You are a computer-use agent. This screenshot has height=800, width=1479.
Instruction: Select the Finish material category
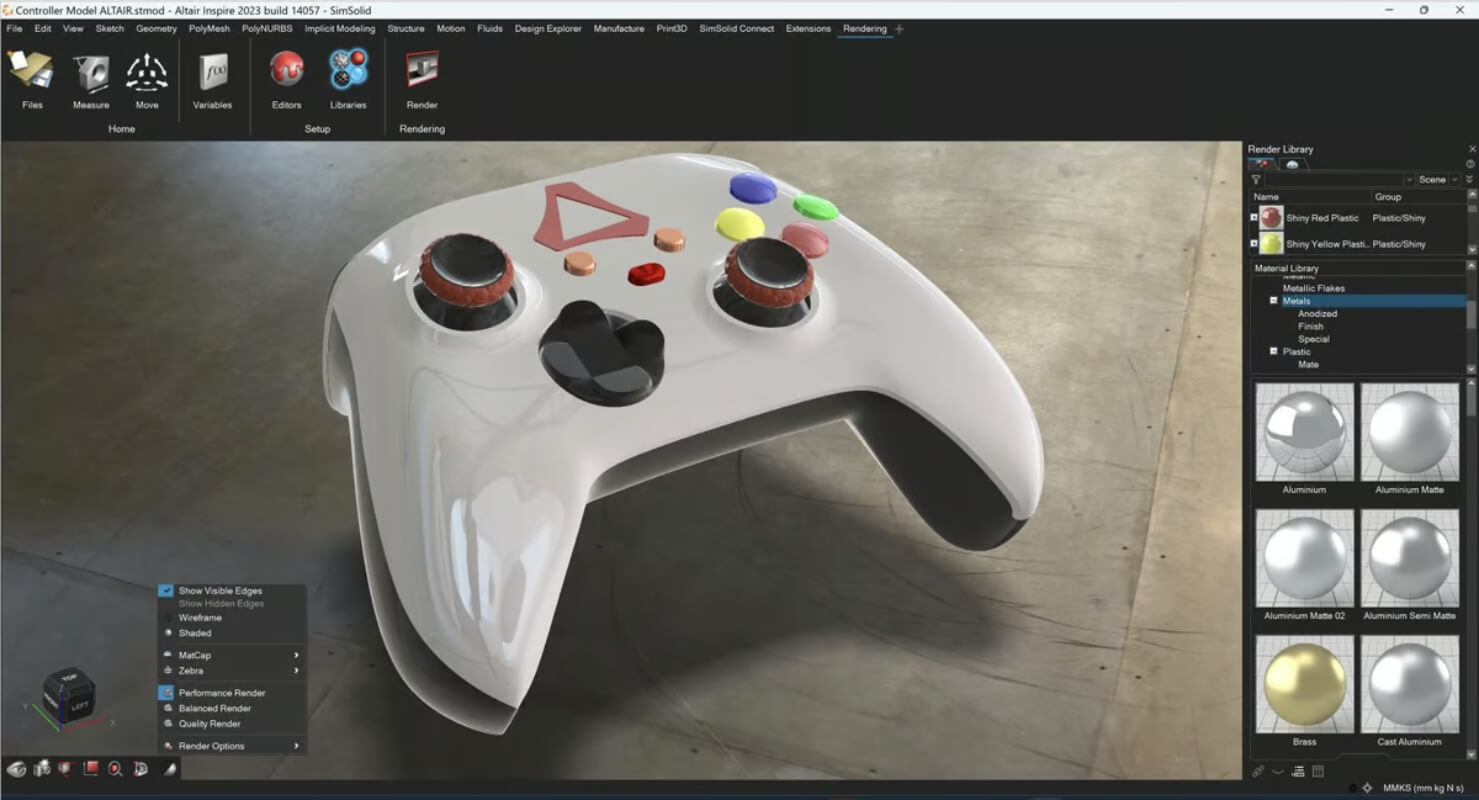1310,327
